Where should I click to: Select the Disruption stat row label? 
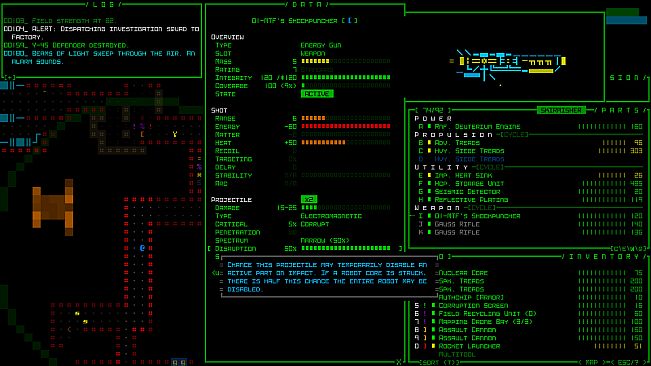click(235, 249)
